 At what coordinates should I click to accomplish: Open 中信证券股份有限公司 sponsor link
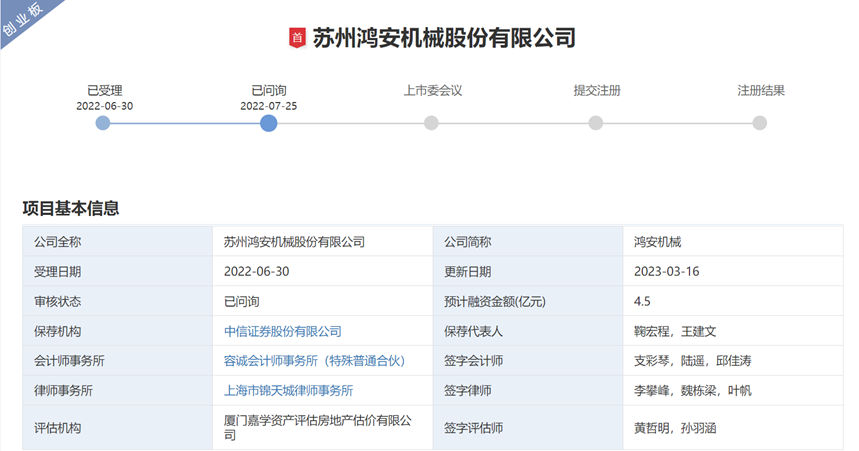coord(283,331)
